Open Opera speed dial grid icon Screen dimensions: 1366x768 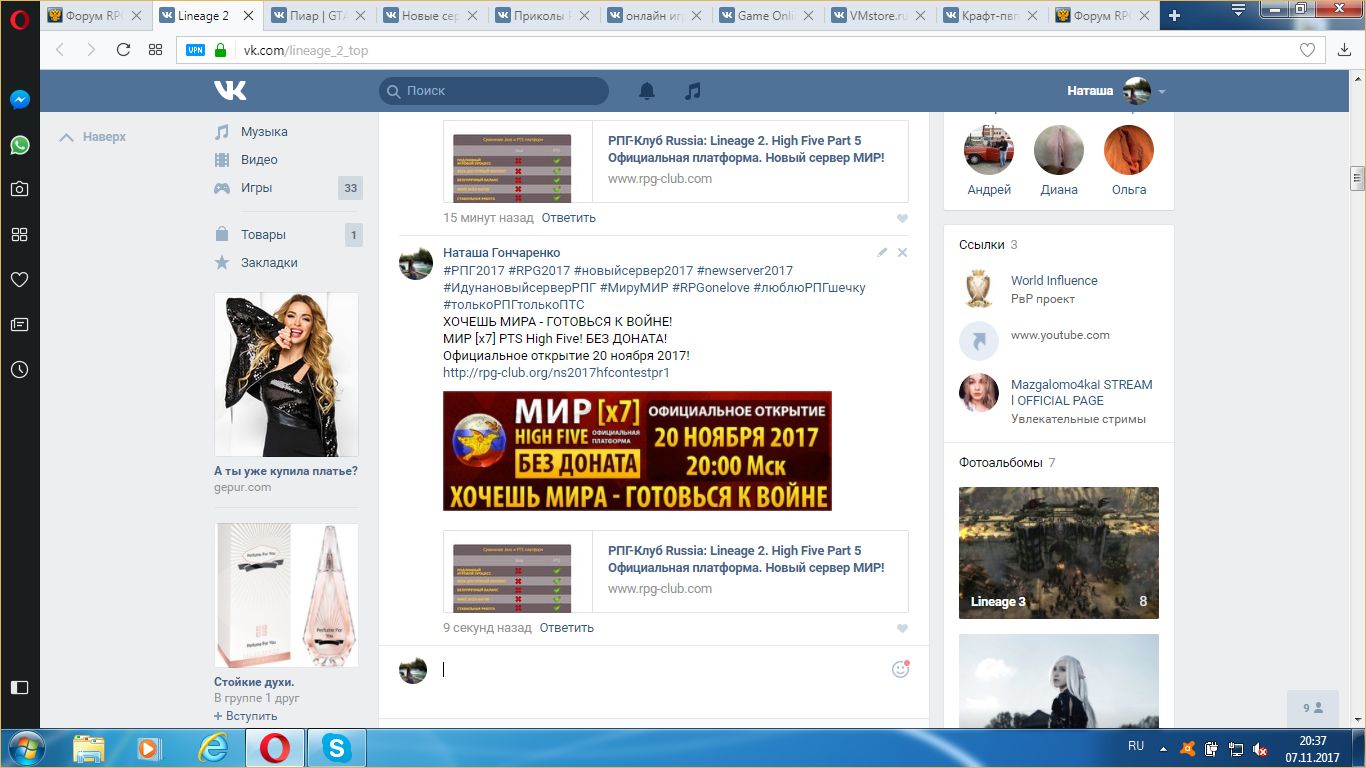tap(155, 50)
